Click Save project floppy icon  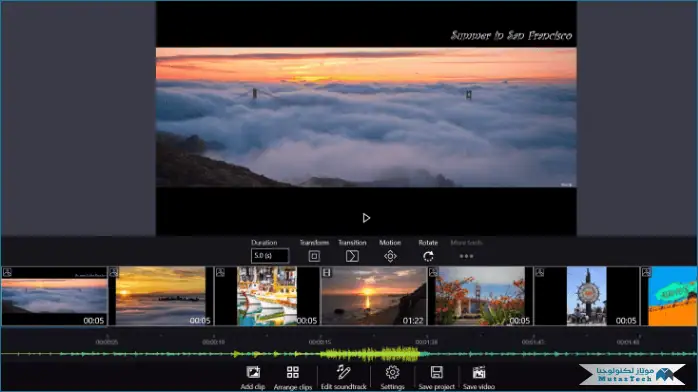tap(436, 372)
